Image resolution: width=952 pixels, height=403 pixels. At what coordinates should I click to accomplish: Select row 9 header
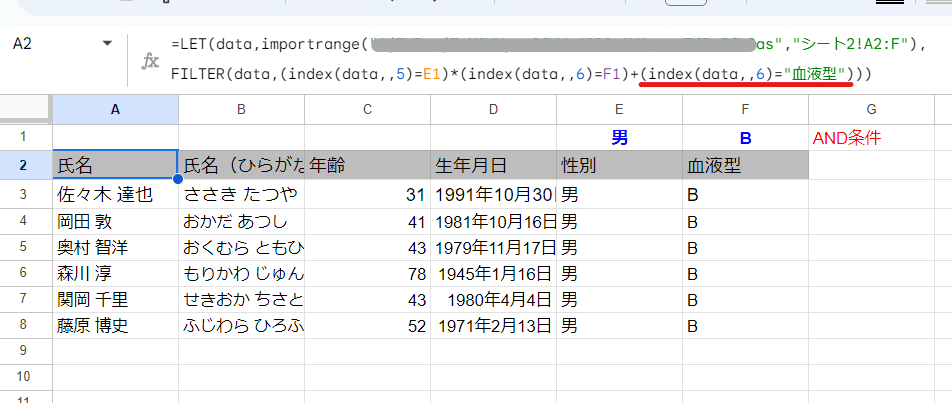[x=24, y=351]
